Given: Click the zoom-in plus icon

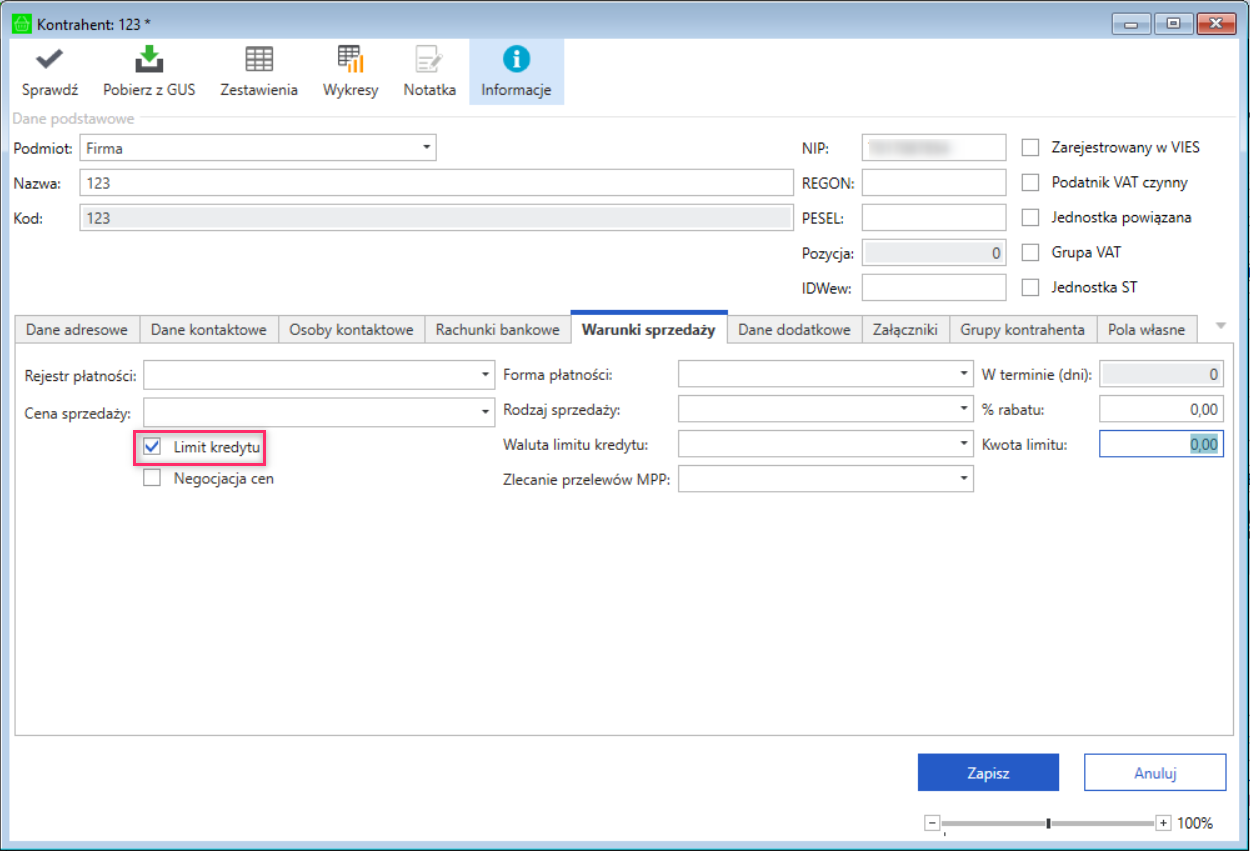Looking at the screenshot, I should (x=1163, y=823).
